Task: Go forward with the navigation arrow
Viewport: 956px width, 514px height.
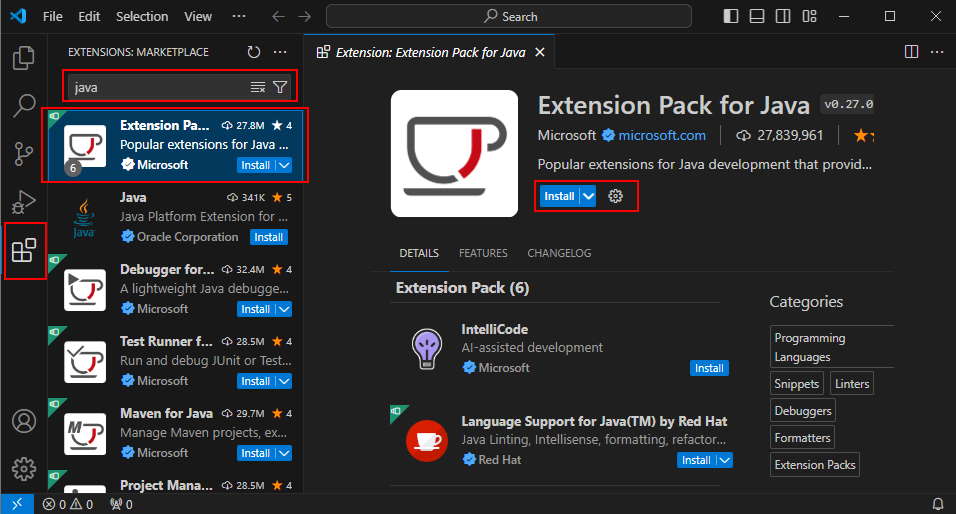Action: 304,16
